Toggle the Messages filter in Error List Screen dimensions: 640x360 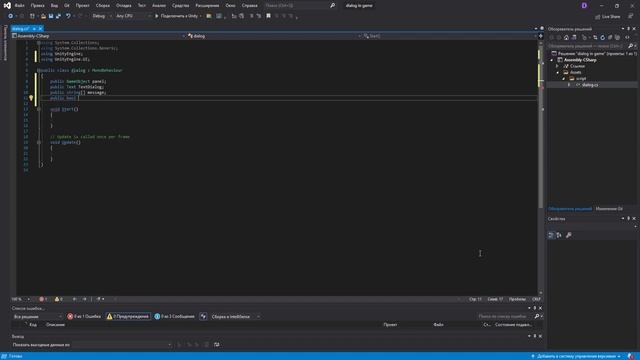175,316
